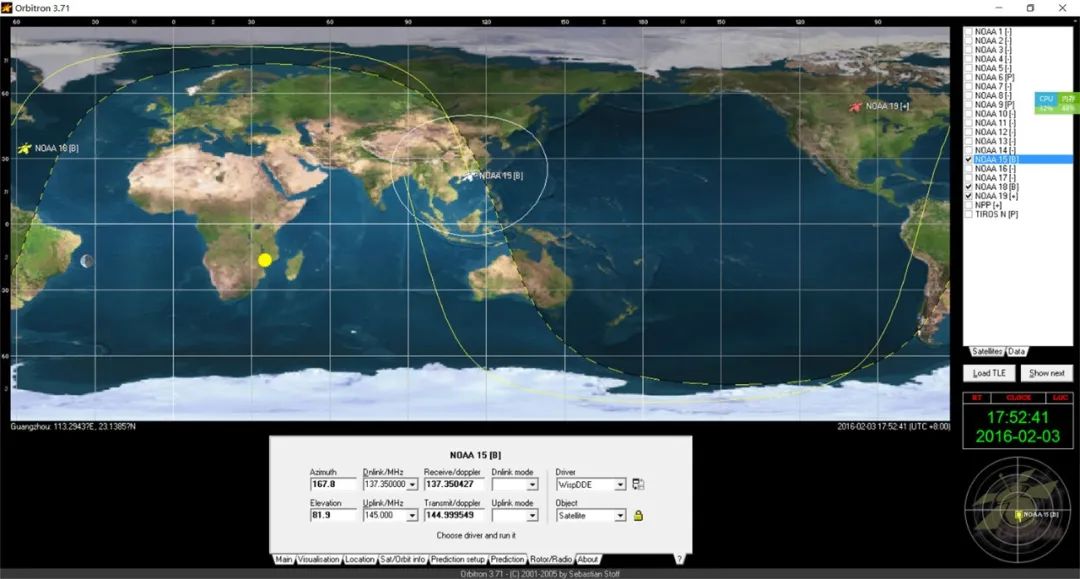Open the About tab
This screenshot has width=1080, height=579.
point(588,559)
